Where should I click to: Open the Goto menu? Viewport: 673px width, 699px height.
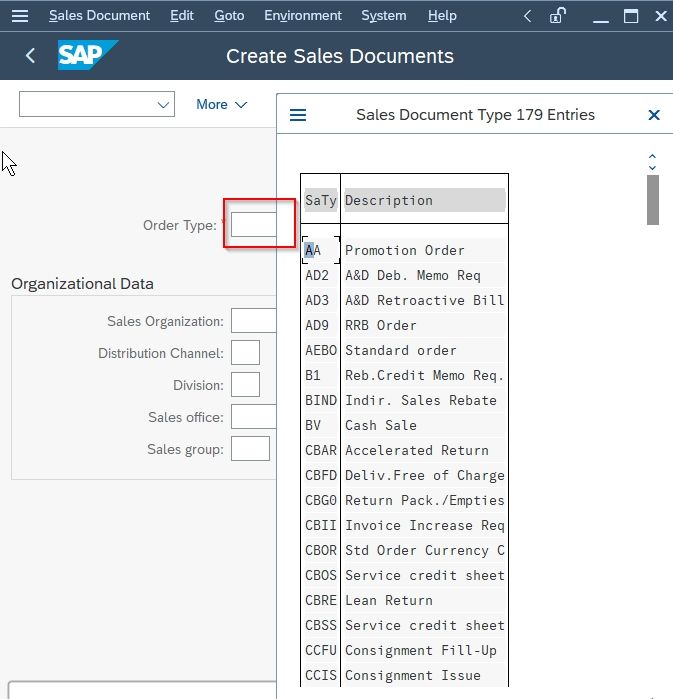(229, 16)
